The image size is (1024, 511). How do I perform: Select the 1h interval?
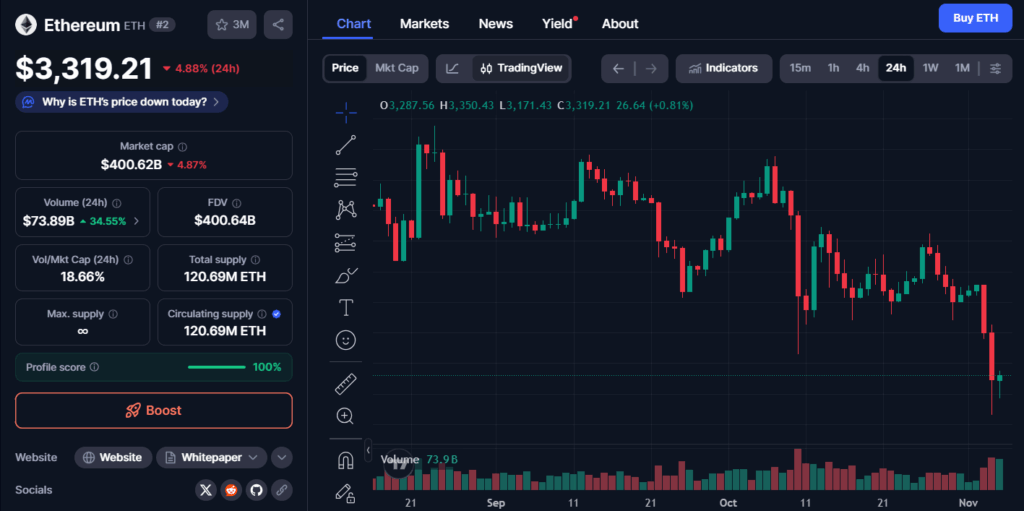(833, 68)
